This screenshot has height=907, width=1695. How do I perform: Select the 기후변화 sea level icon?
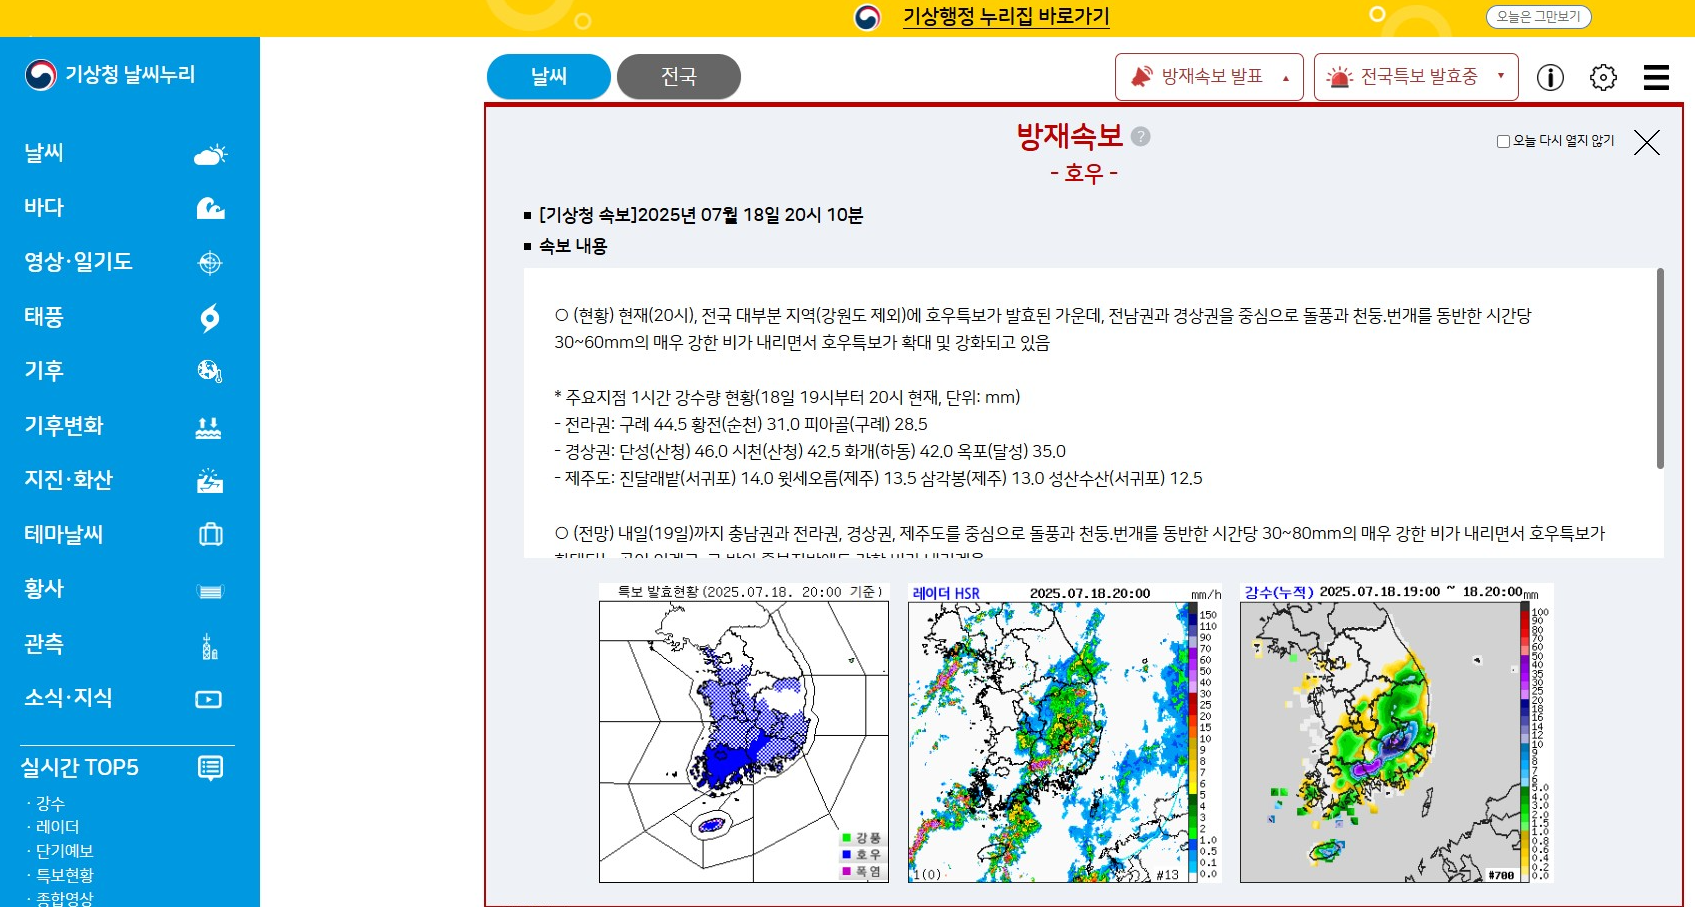(x=209, y=427)
